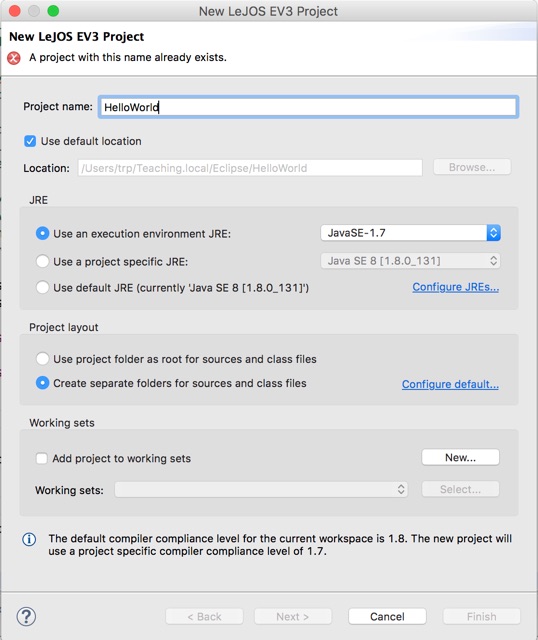Click the help question mark icon

(x=27, y=616)
